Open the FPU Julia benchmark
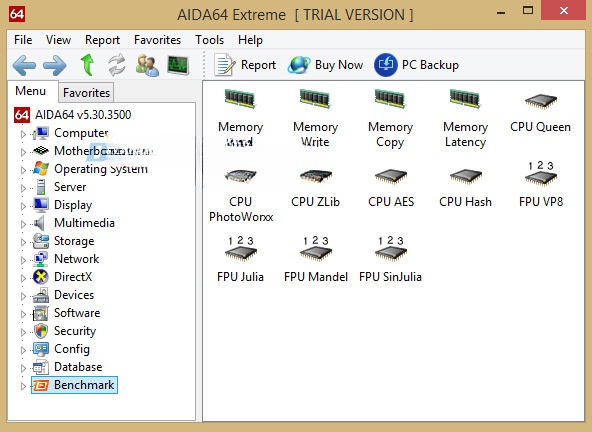Screen dimensions: 592x432 [240, 259]
